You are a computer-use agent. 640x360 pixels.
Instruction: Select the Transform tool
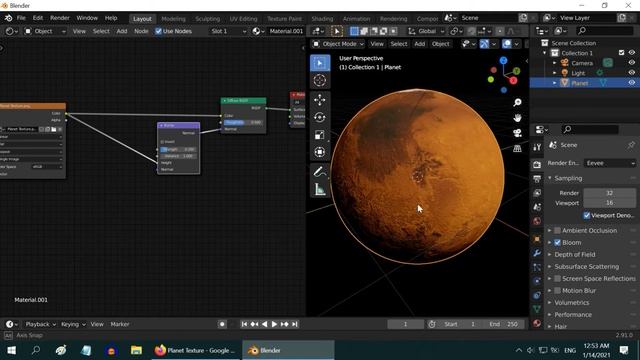click(320, 152)
